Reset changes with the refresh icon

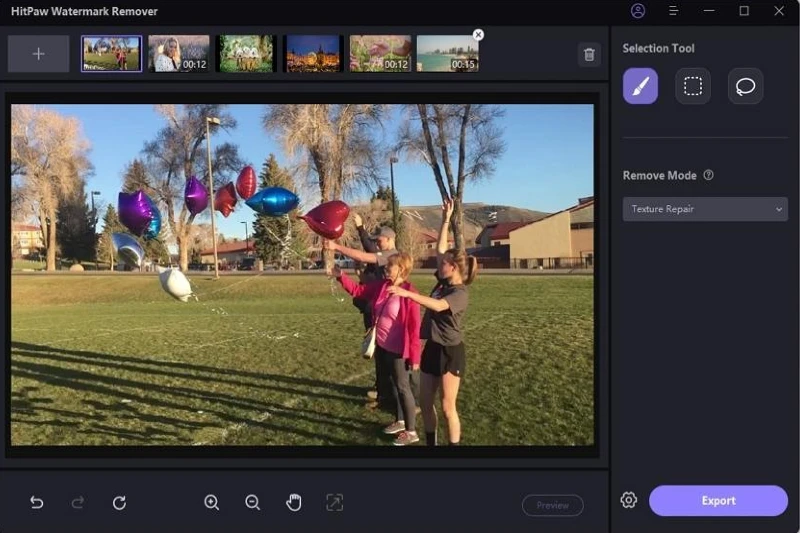119,503
